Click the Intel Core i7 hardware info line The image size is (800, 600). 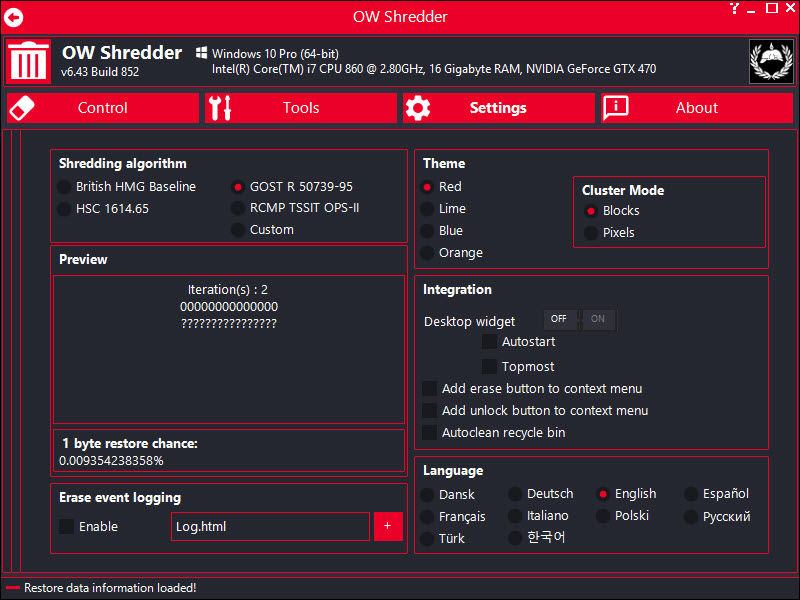434,69
